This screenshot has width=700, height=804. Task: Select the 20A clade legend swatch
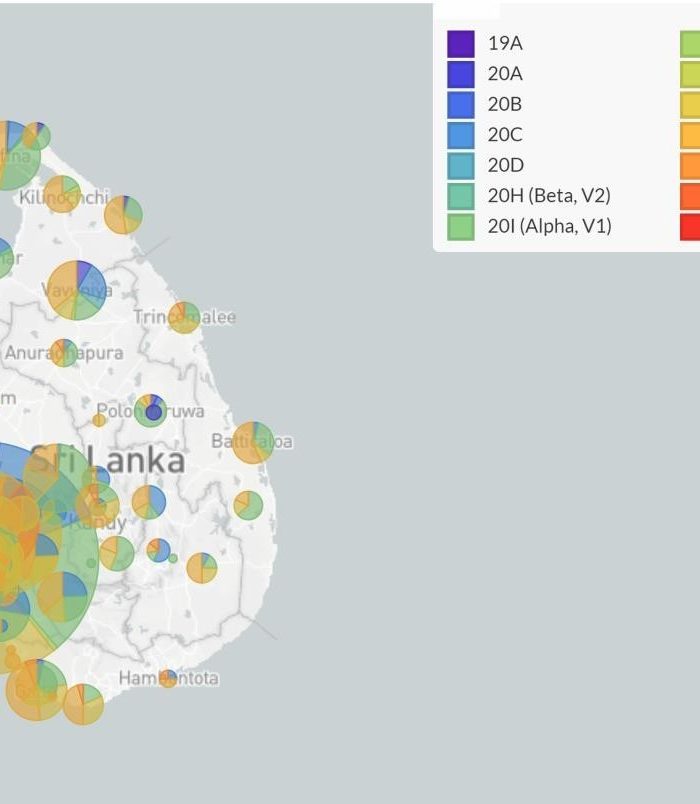460,74
